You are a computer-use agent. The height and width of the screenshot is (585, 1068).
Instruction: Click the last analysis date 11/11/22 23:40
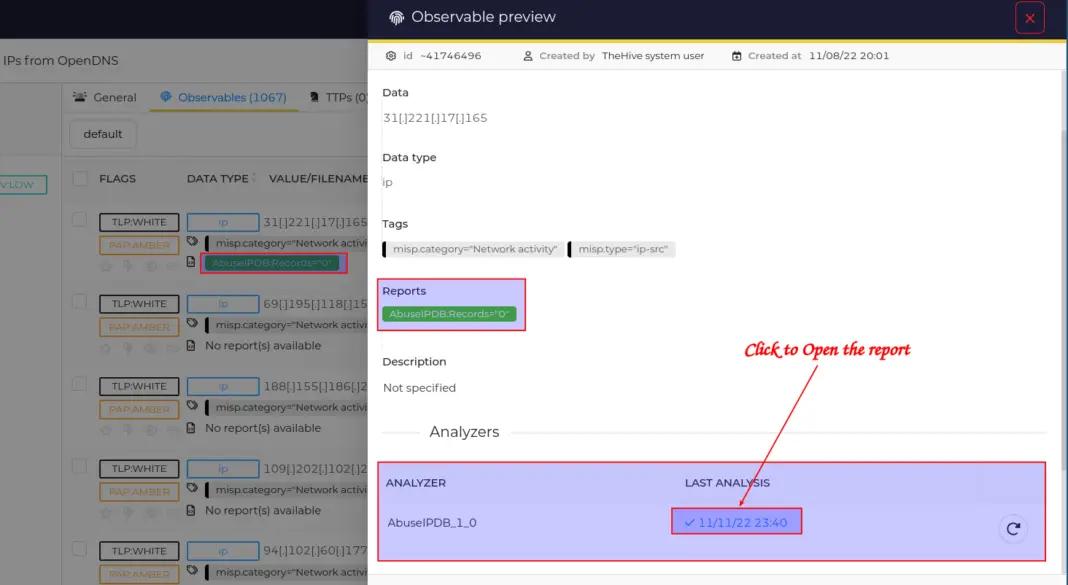(x=736, y=521)
